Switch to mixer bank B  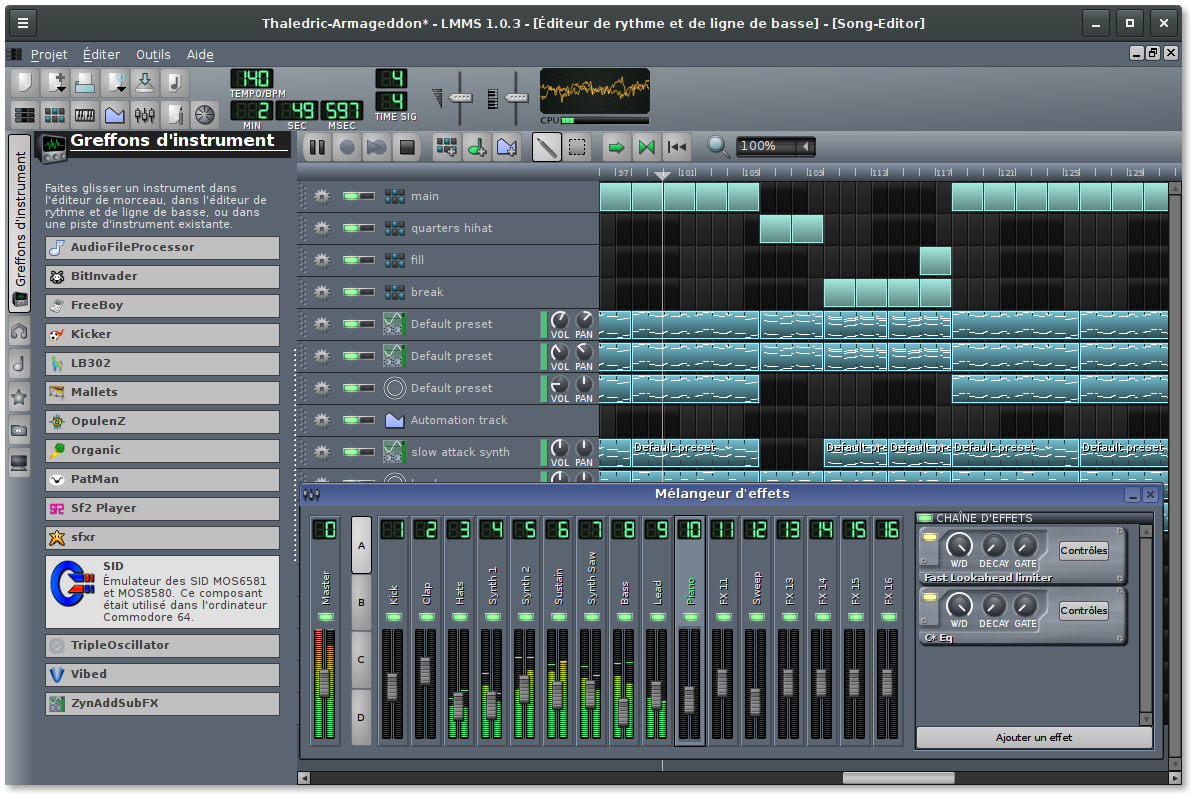[x=362, y=603]
